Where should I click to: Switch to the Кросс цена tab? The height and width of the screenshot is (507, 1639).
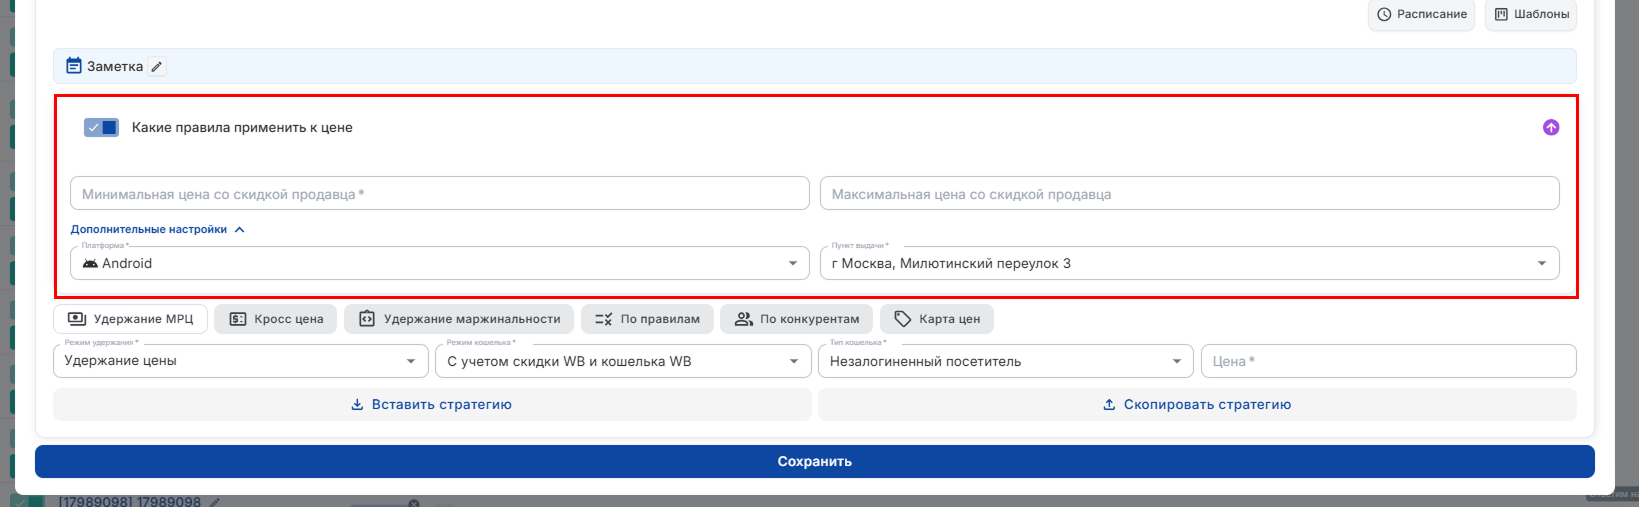(276, 319)
